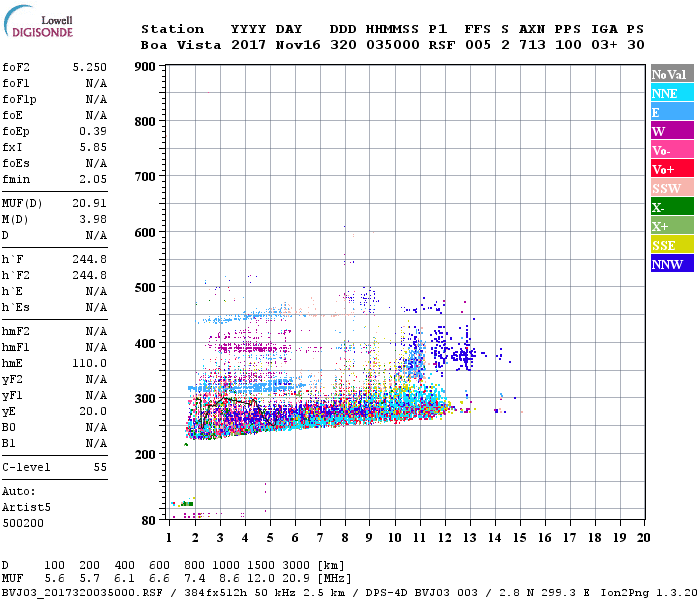The image size is (700, 600).
Task: Click the foF2 value 5.250
Action: tap(90, 67)
